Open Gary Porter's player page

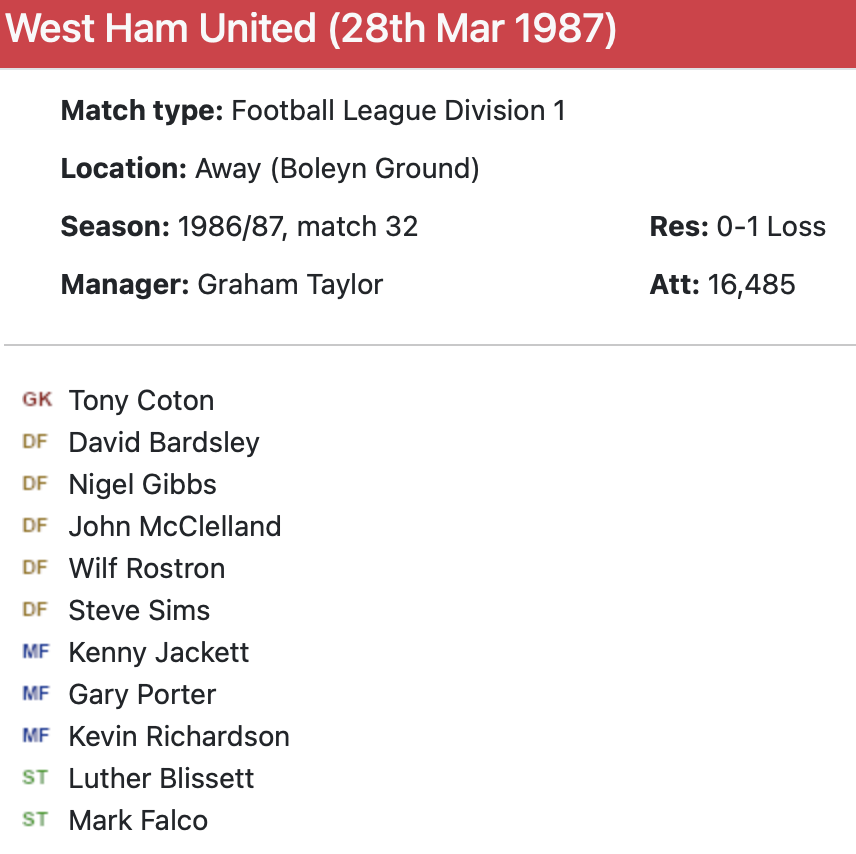tap(142, 695)
